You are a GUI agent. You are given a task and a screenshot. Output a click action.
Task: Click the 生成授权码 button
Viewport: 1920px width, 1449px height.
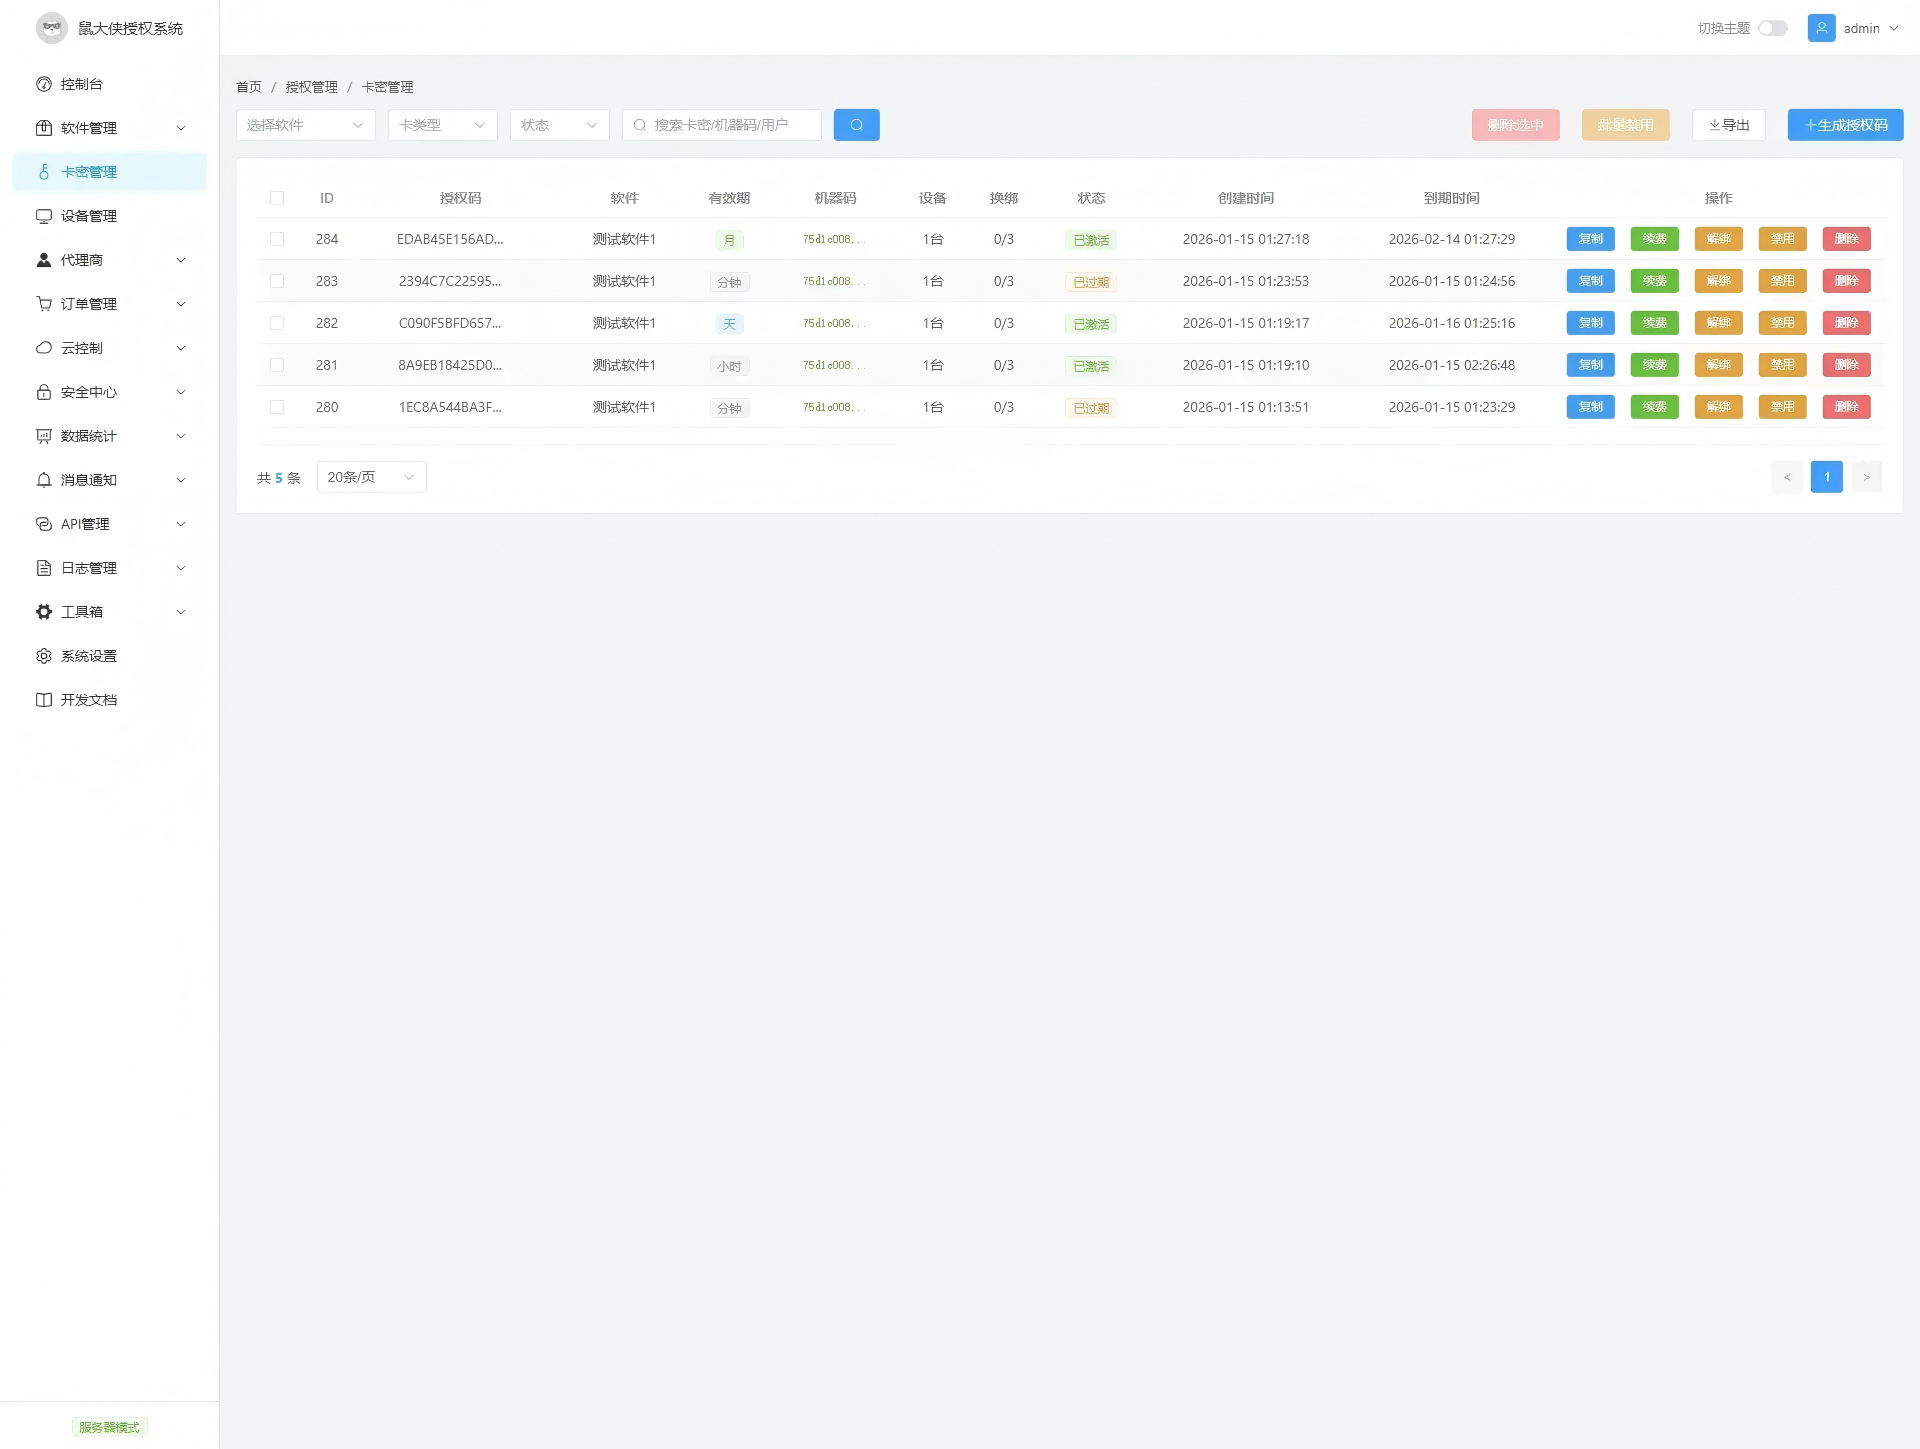(1845, 125)
